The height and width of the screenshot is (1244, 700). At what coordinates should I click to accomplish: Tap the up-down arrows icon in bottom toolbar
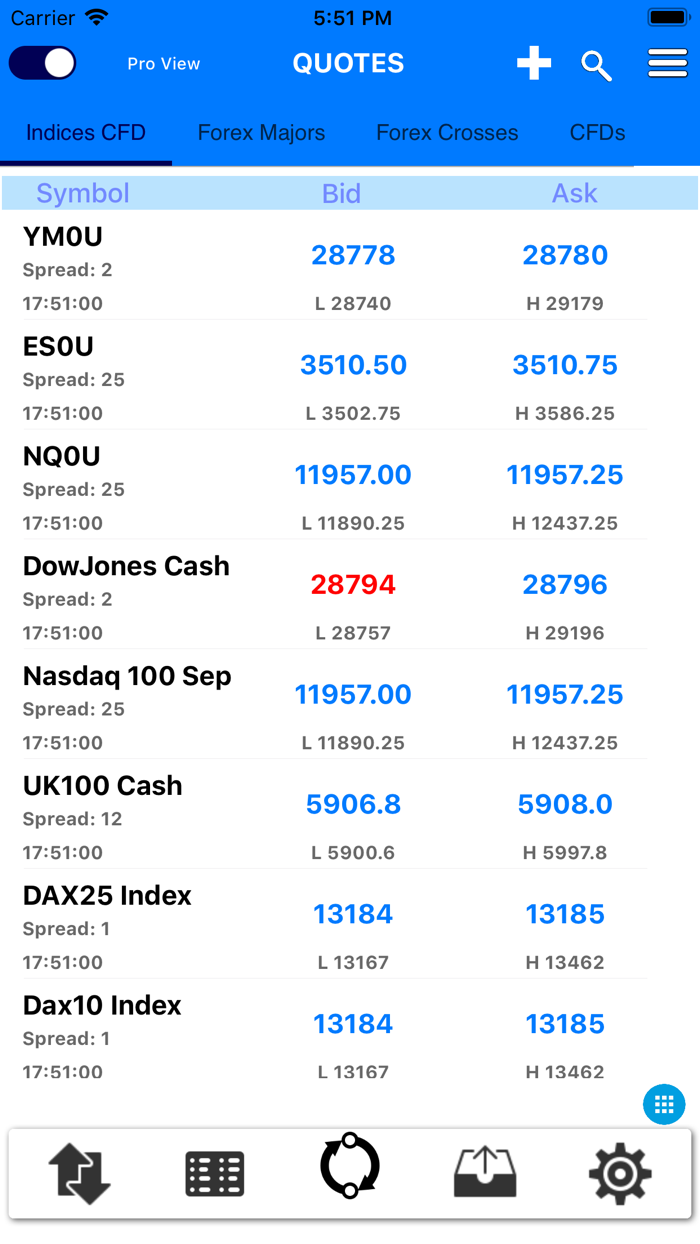[x=79, y=1173]
